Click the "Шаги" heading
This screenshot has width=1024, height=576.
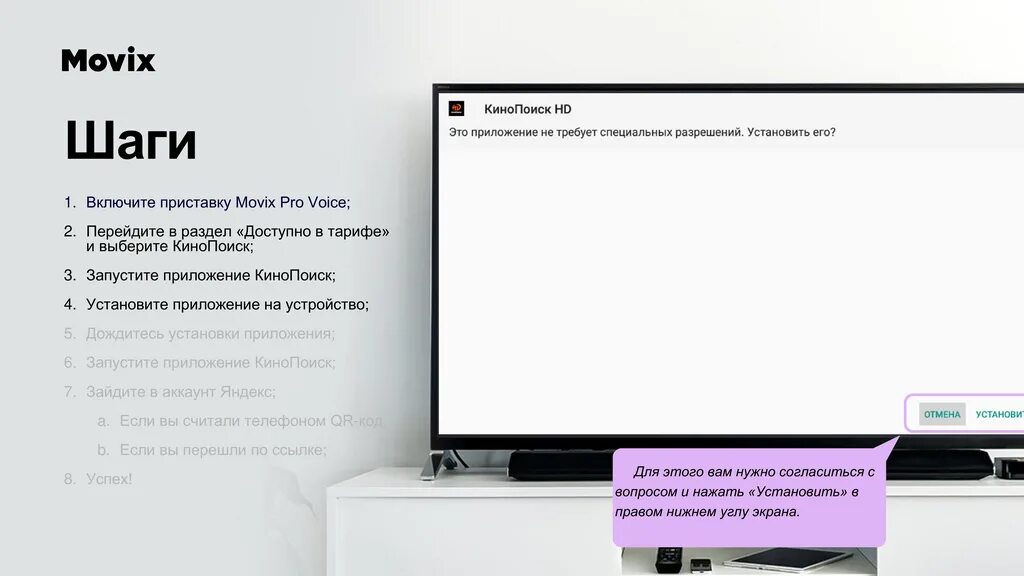pyautogui.click(x=131, y=140)
